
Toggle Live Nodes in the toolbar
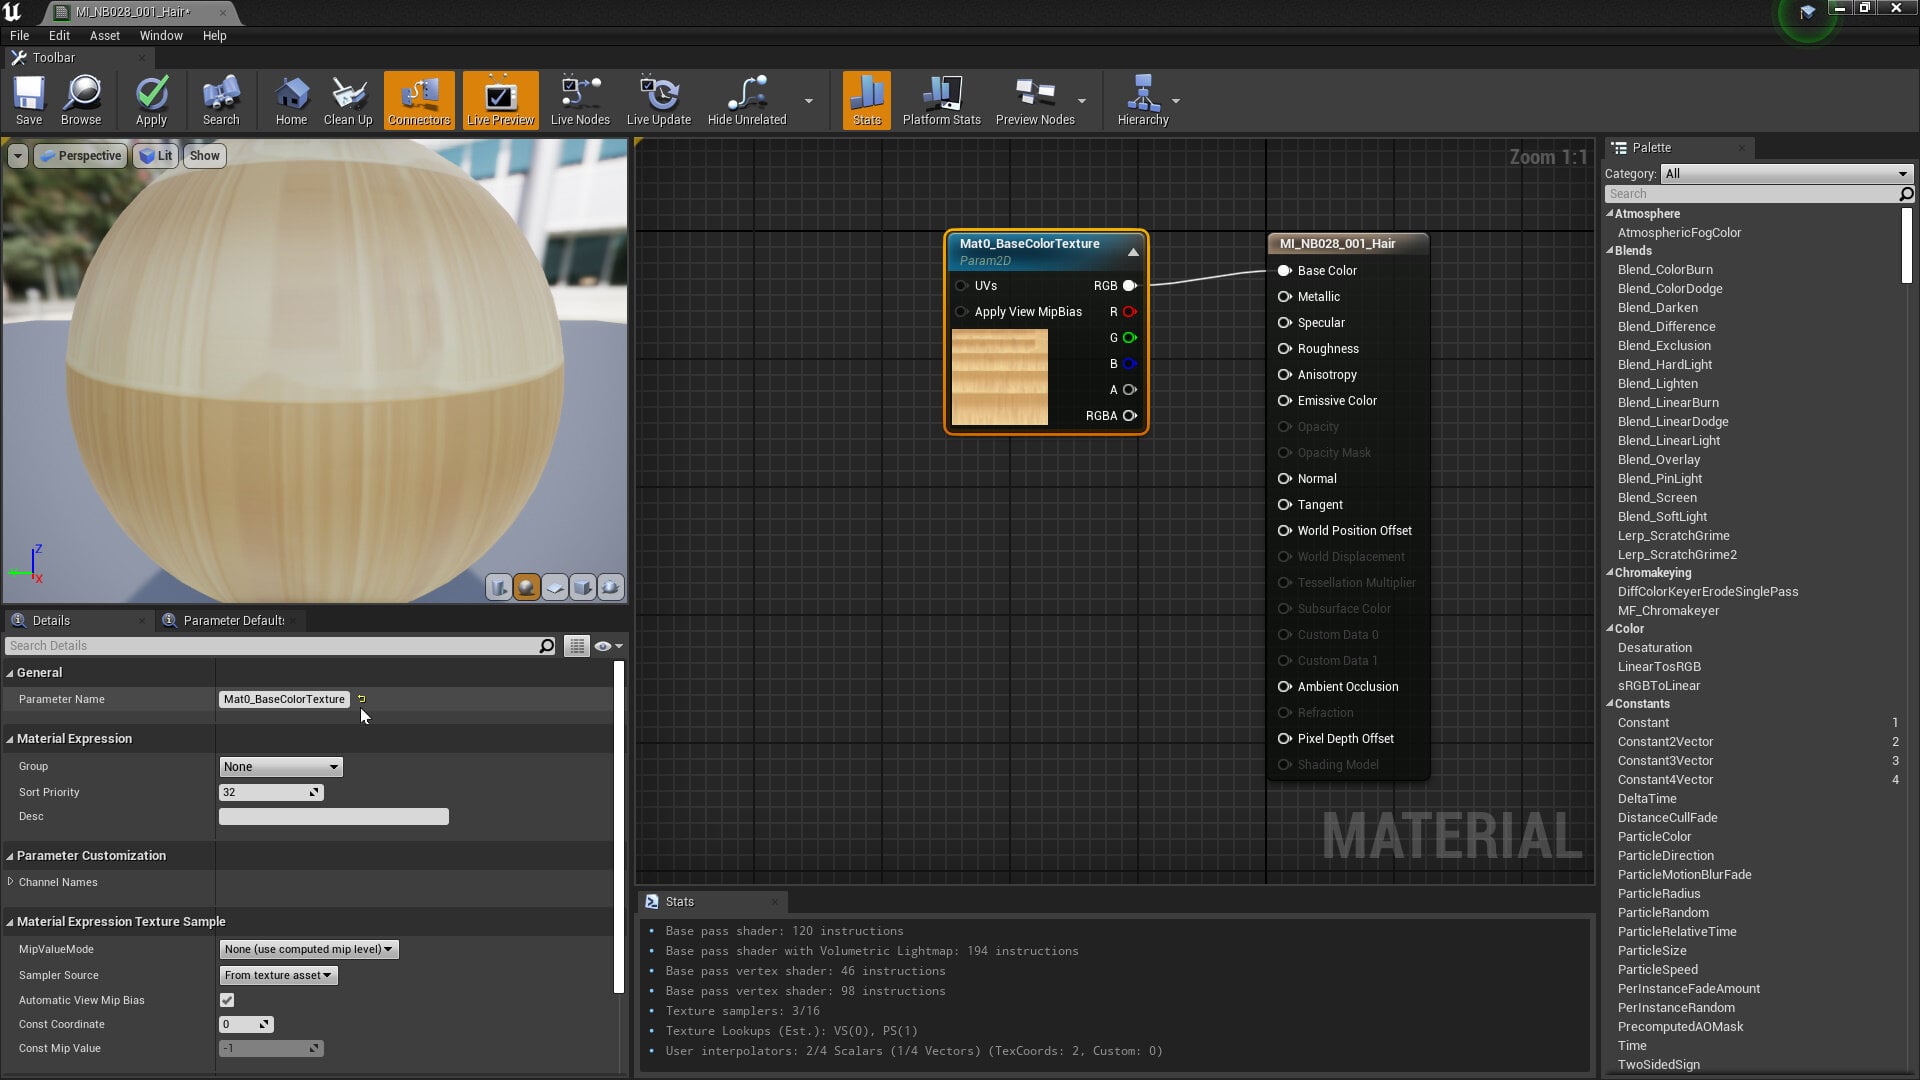coord(580,100)
